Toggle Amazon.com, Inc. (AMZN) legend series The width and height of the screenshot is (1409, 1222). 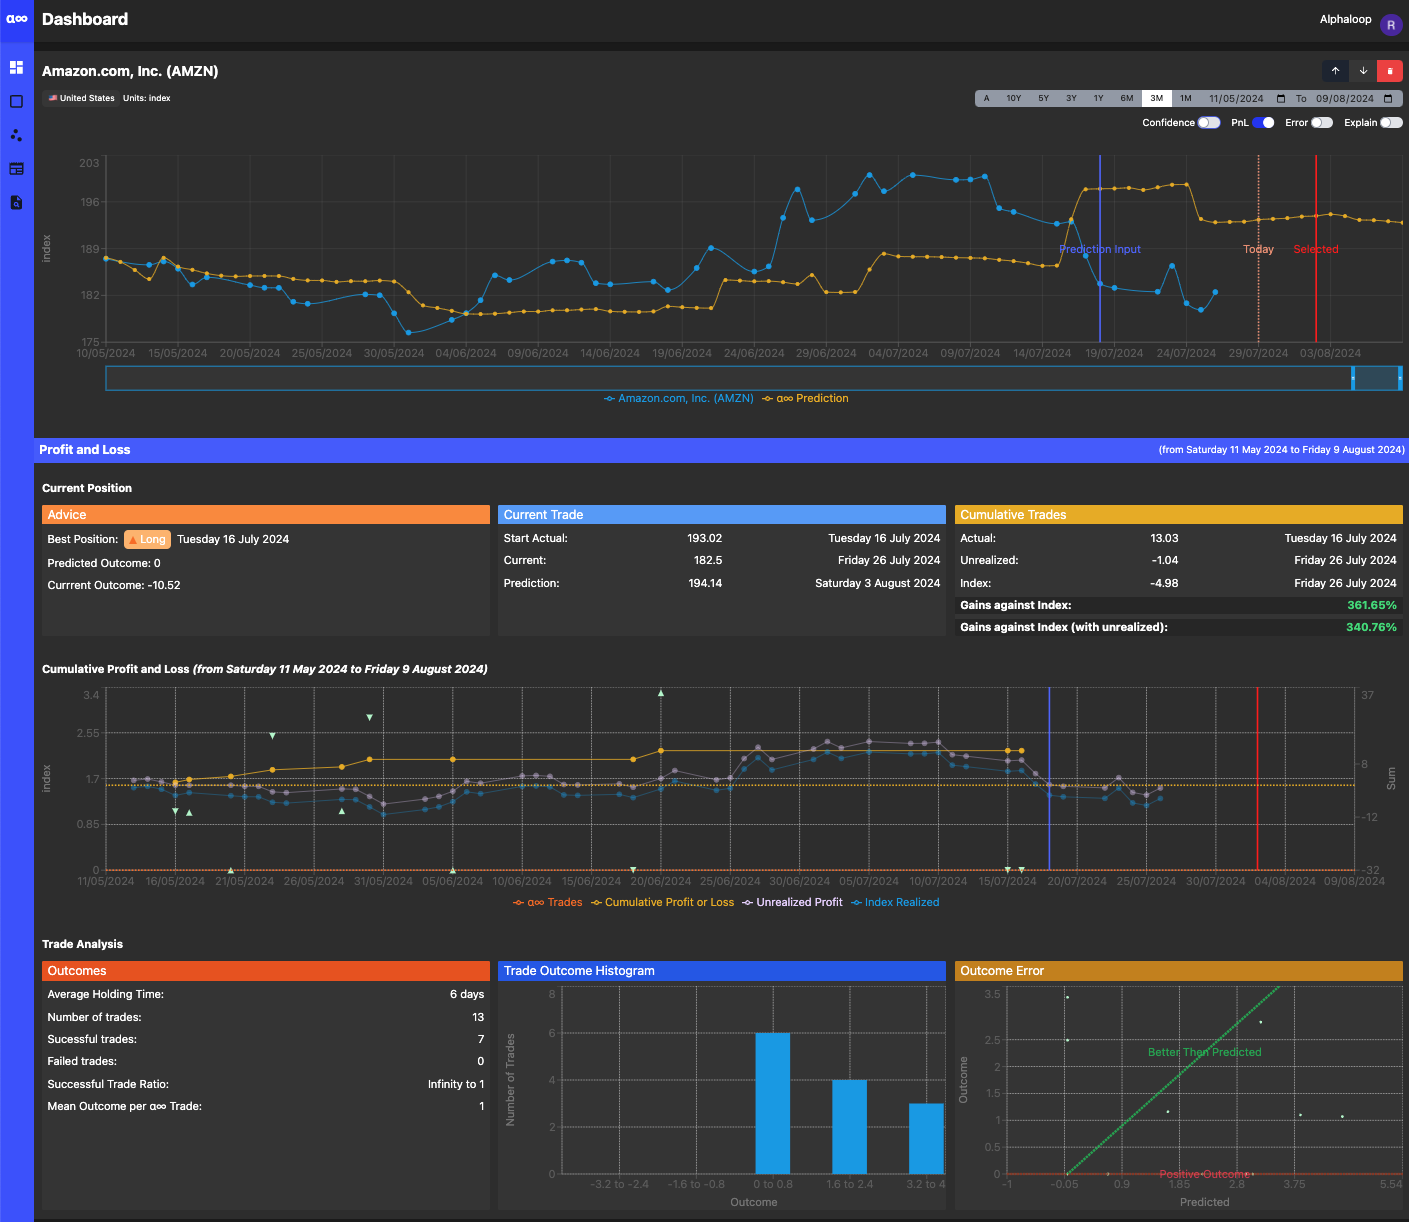coord(679,398)
